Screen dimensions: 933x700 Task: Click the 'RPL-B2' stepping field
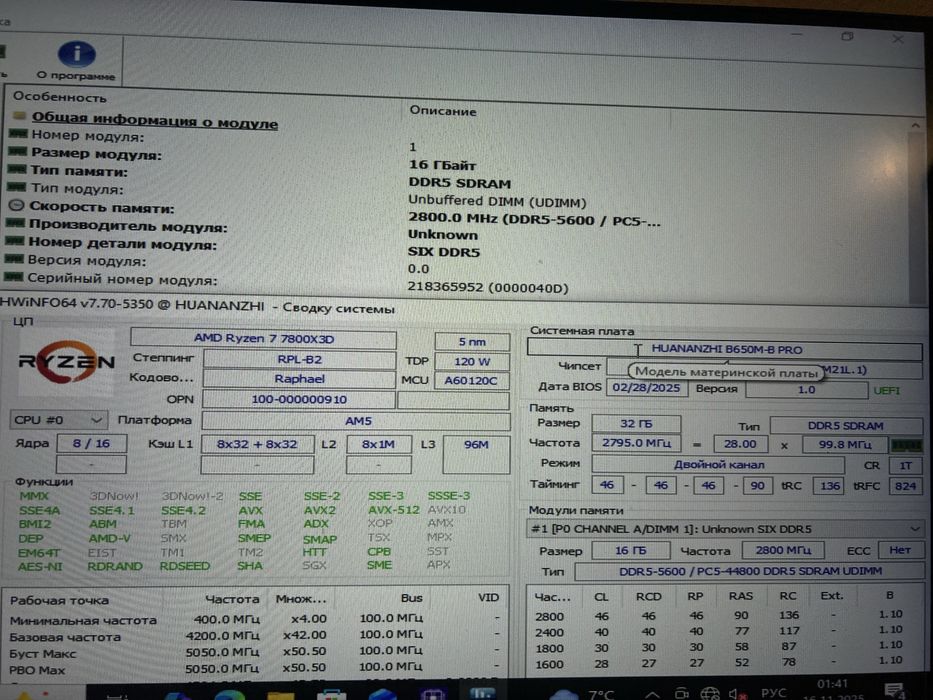click(299, 360)
